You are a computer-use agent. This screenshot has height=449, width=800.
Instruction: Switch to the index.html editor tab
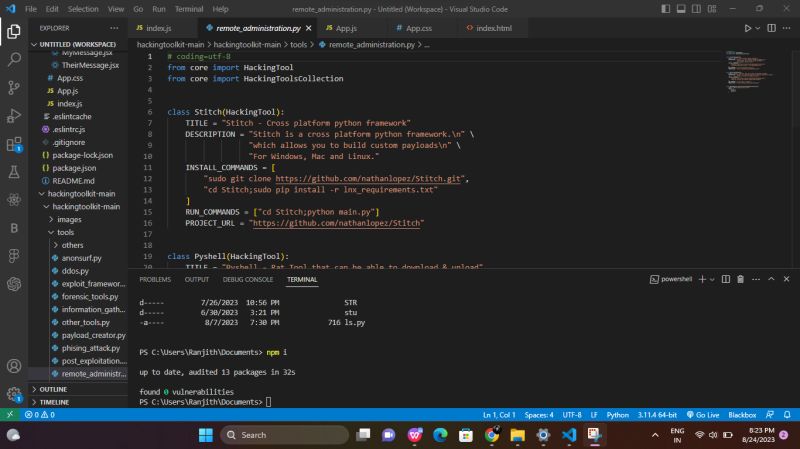tap(493, 28)
